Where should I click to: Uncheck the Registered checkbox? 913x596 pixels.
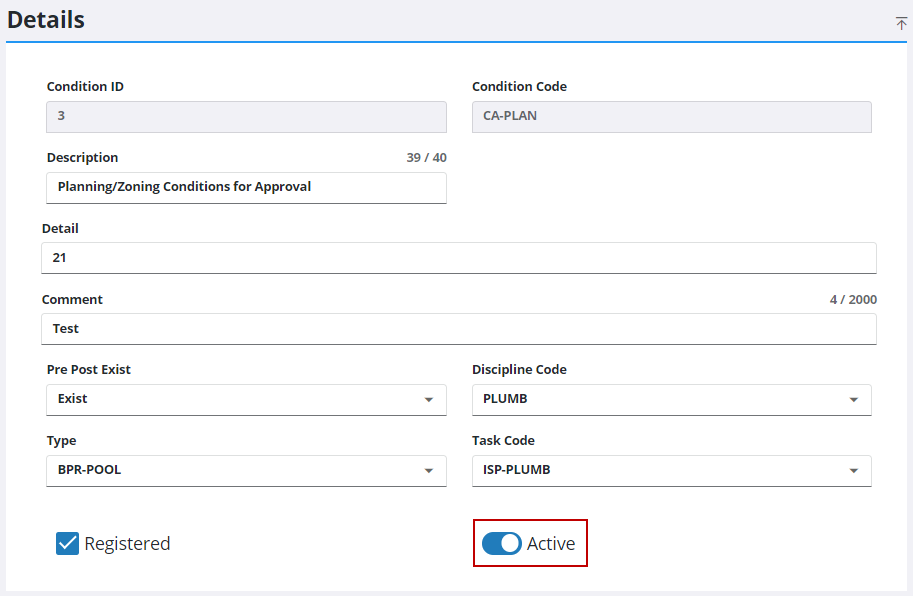tap(67, 543)
